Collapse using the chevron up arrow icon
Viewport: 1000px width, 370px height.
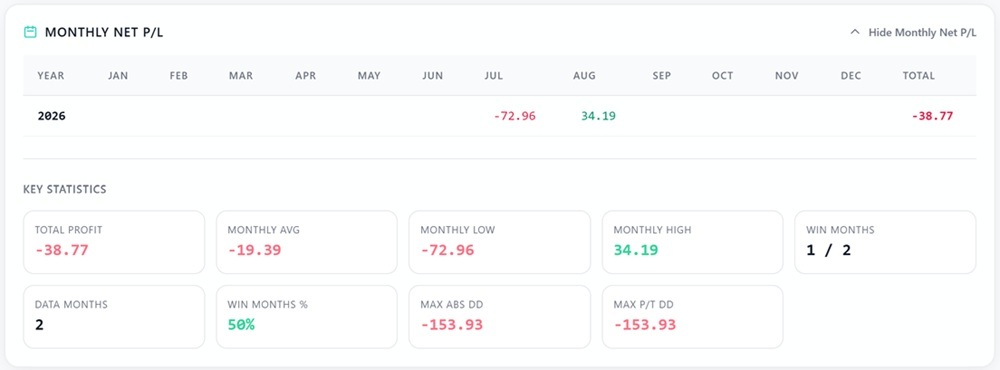855,32
